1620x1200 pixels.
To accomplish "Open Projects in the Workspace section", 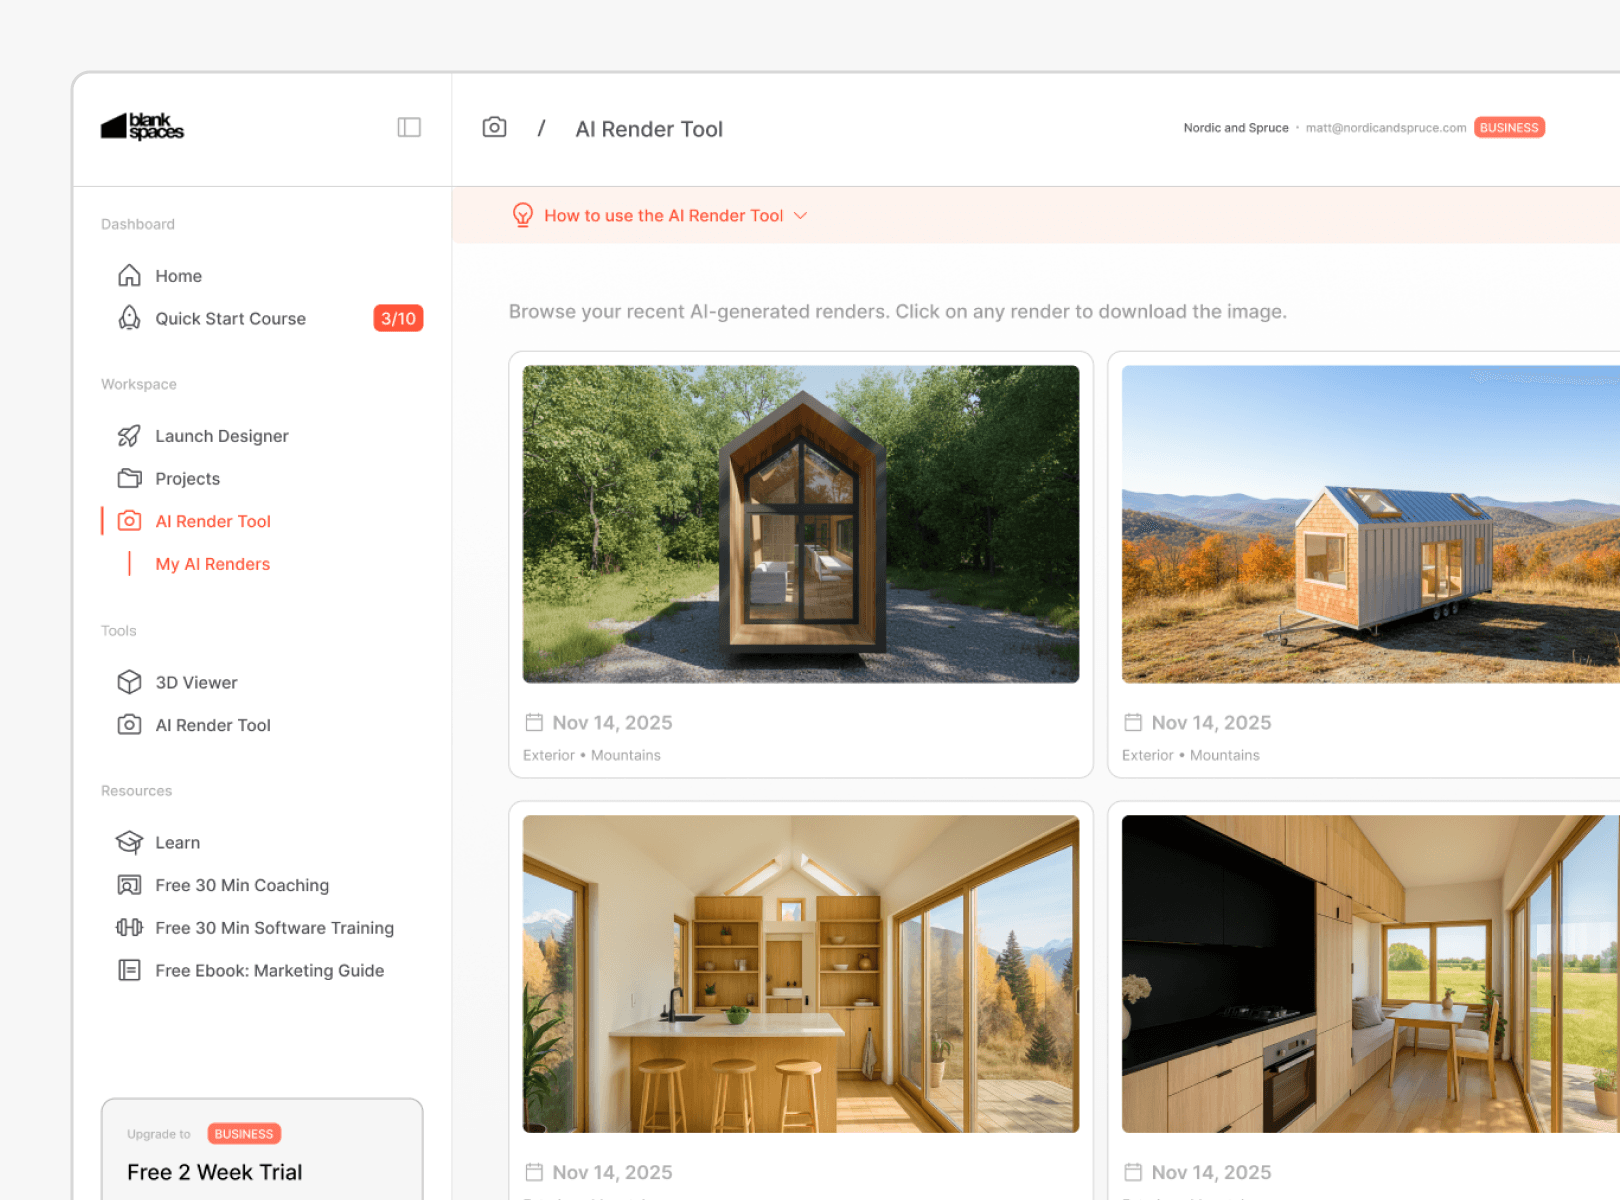I will (x=187, y=479).
